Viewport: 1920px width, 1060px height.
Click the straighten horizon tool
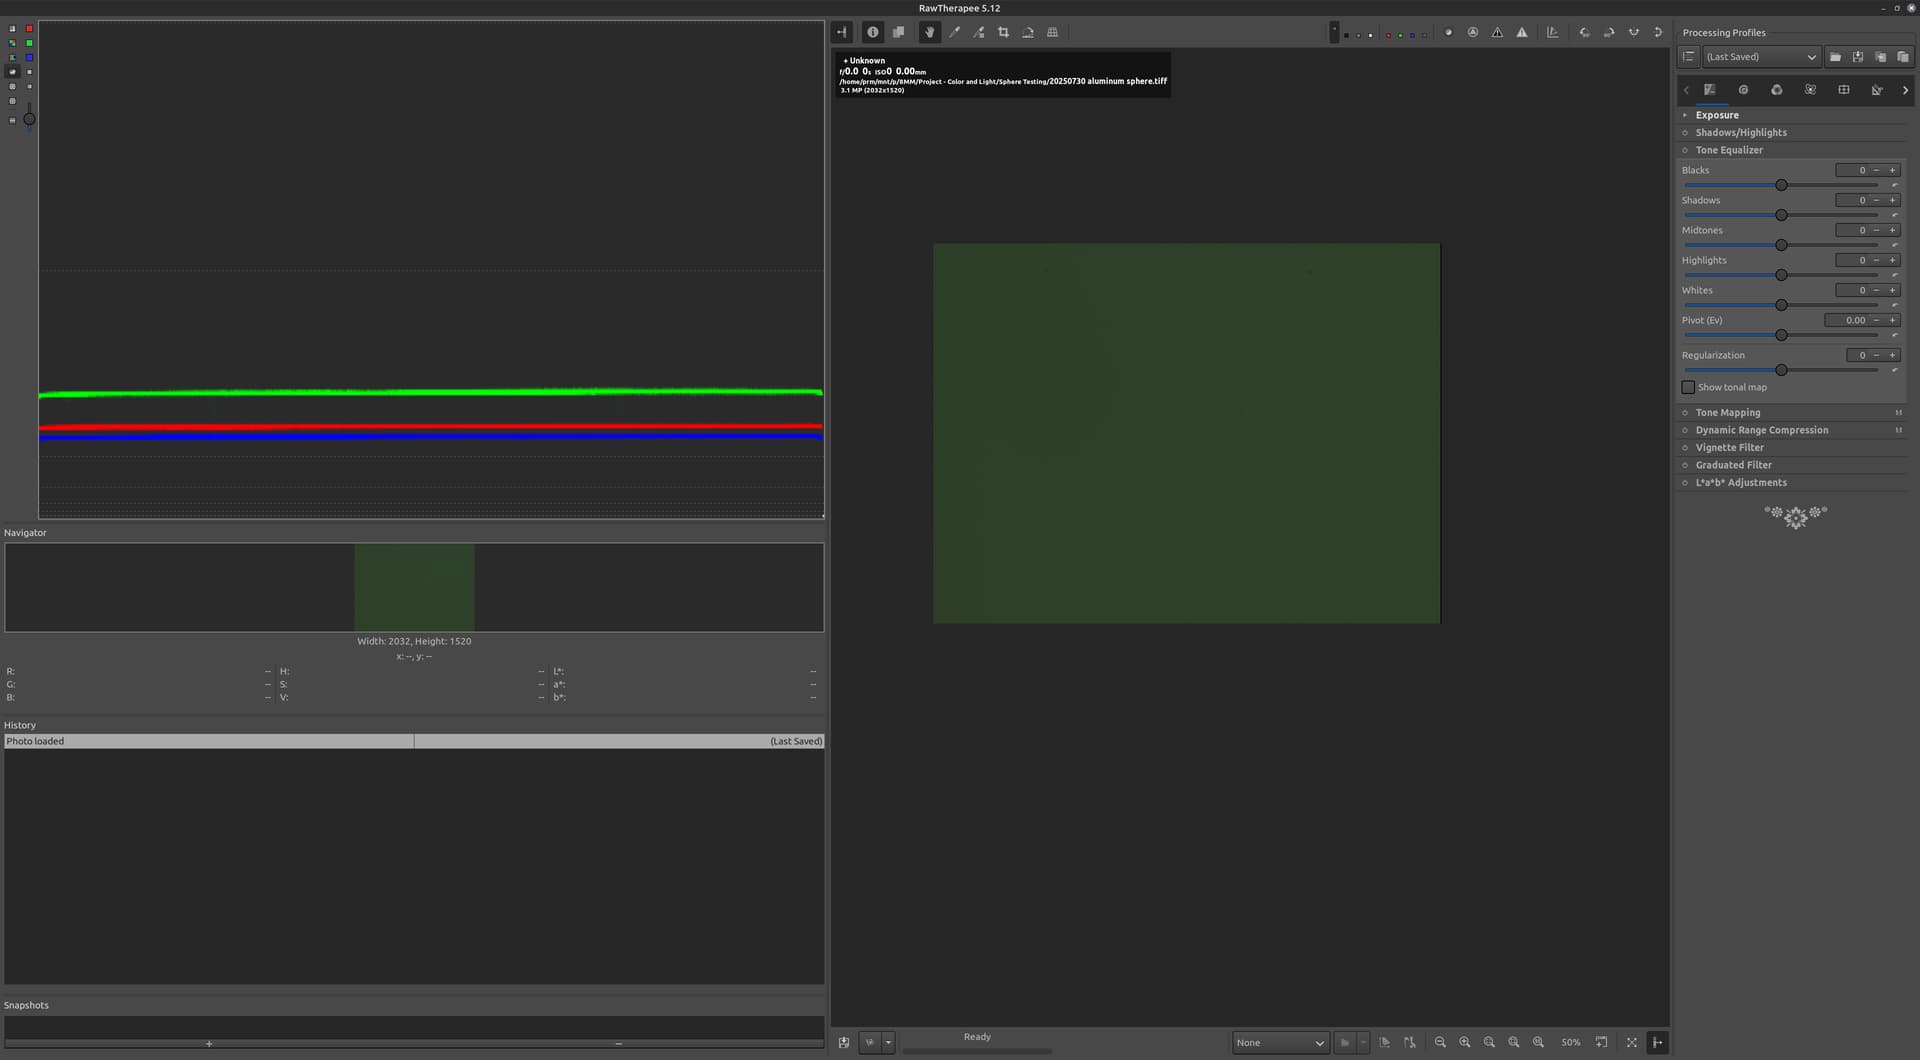pyautogui.click(x=1028, y=33)
